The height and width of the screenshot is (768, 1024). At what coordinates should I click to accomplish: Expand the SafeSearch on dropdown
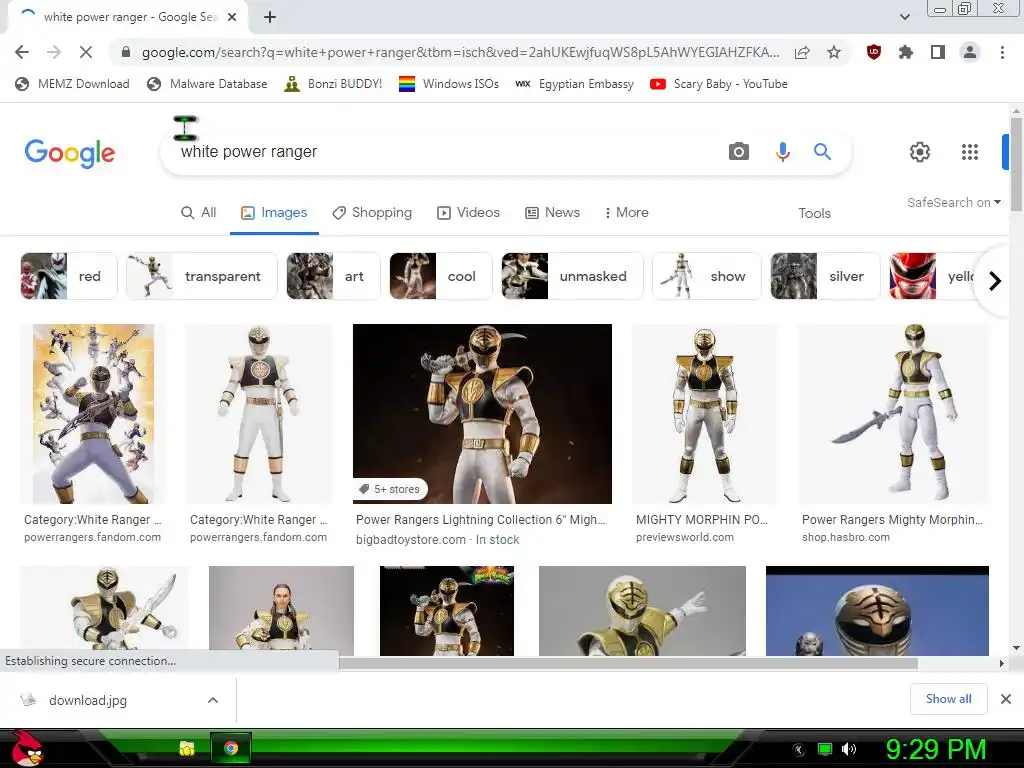pyautogui.click(x=953, y=202)
